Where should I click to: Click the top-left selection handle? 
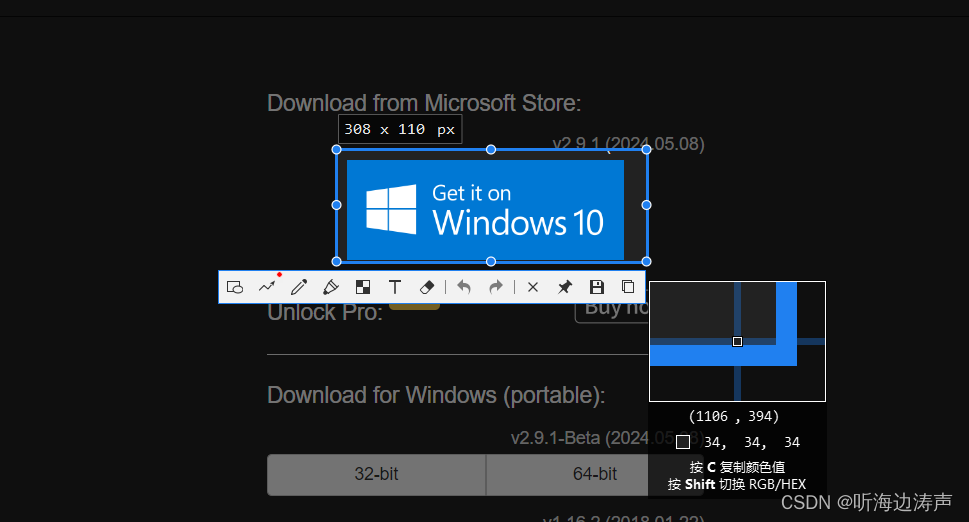336,149
